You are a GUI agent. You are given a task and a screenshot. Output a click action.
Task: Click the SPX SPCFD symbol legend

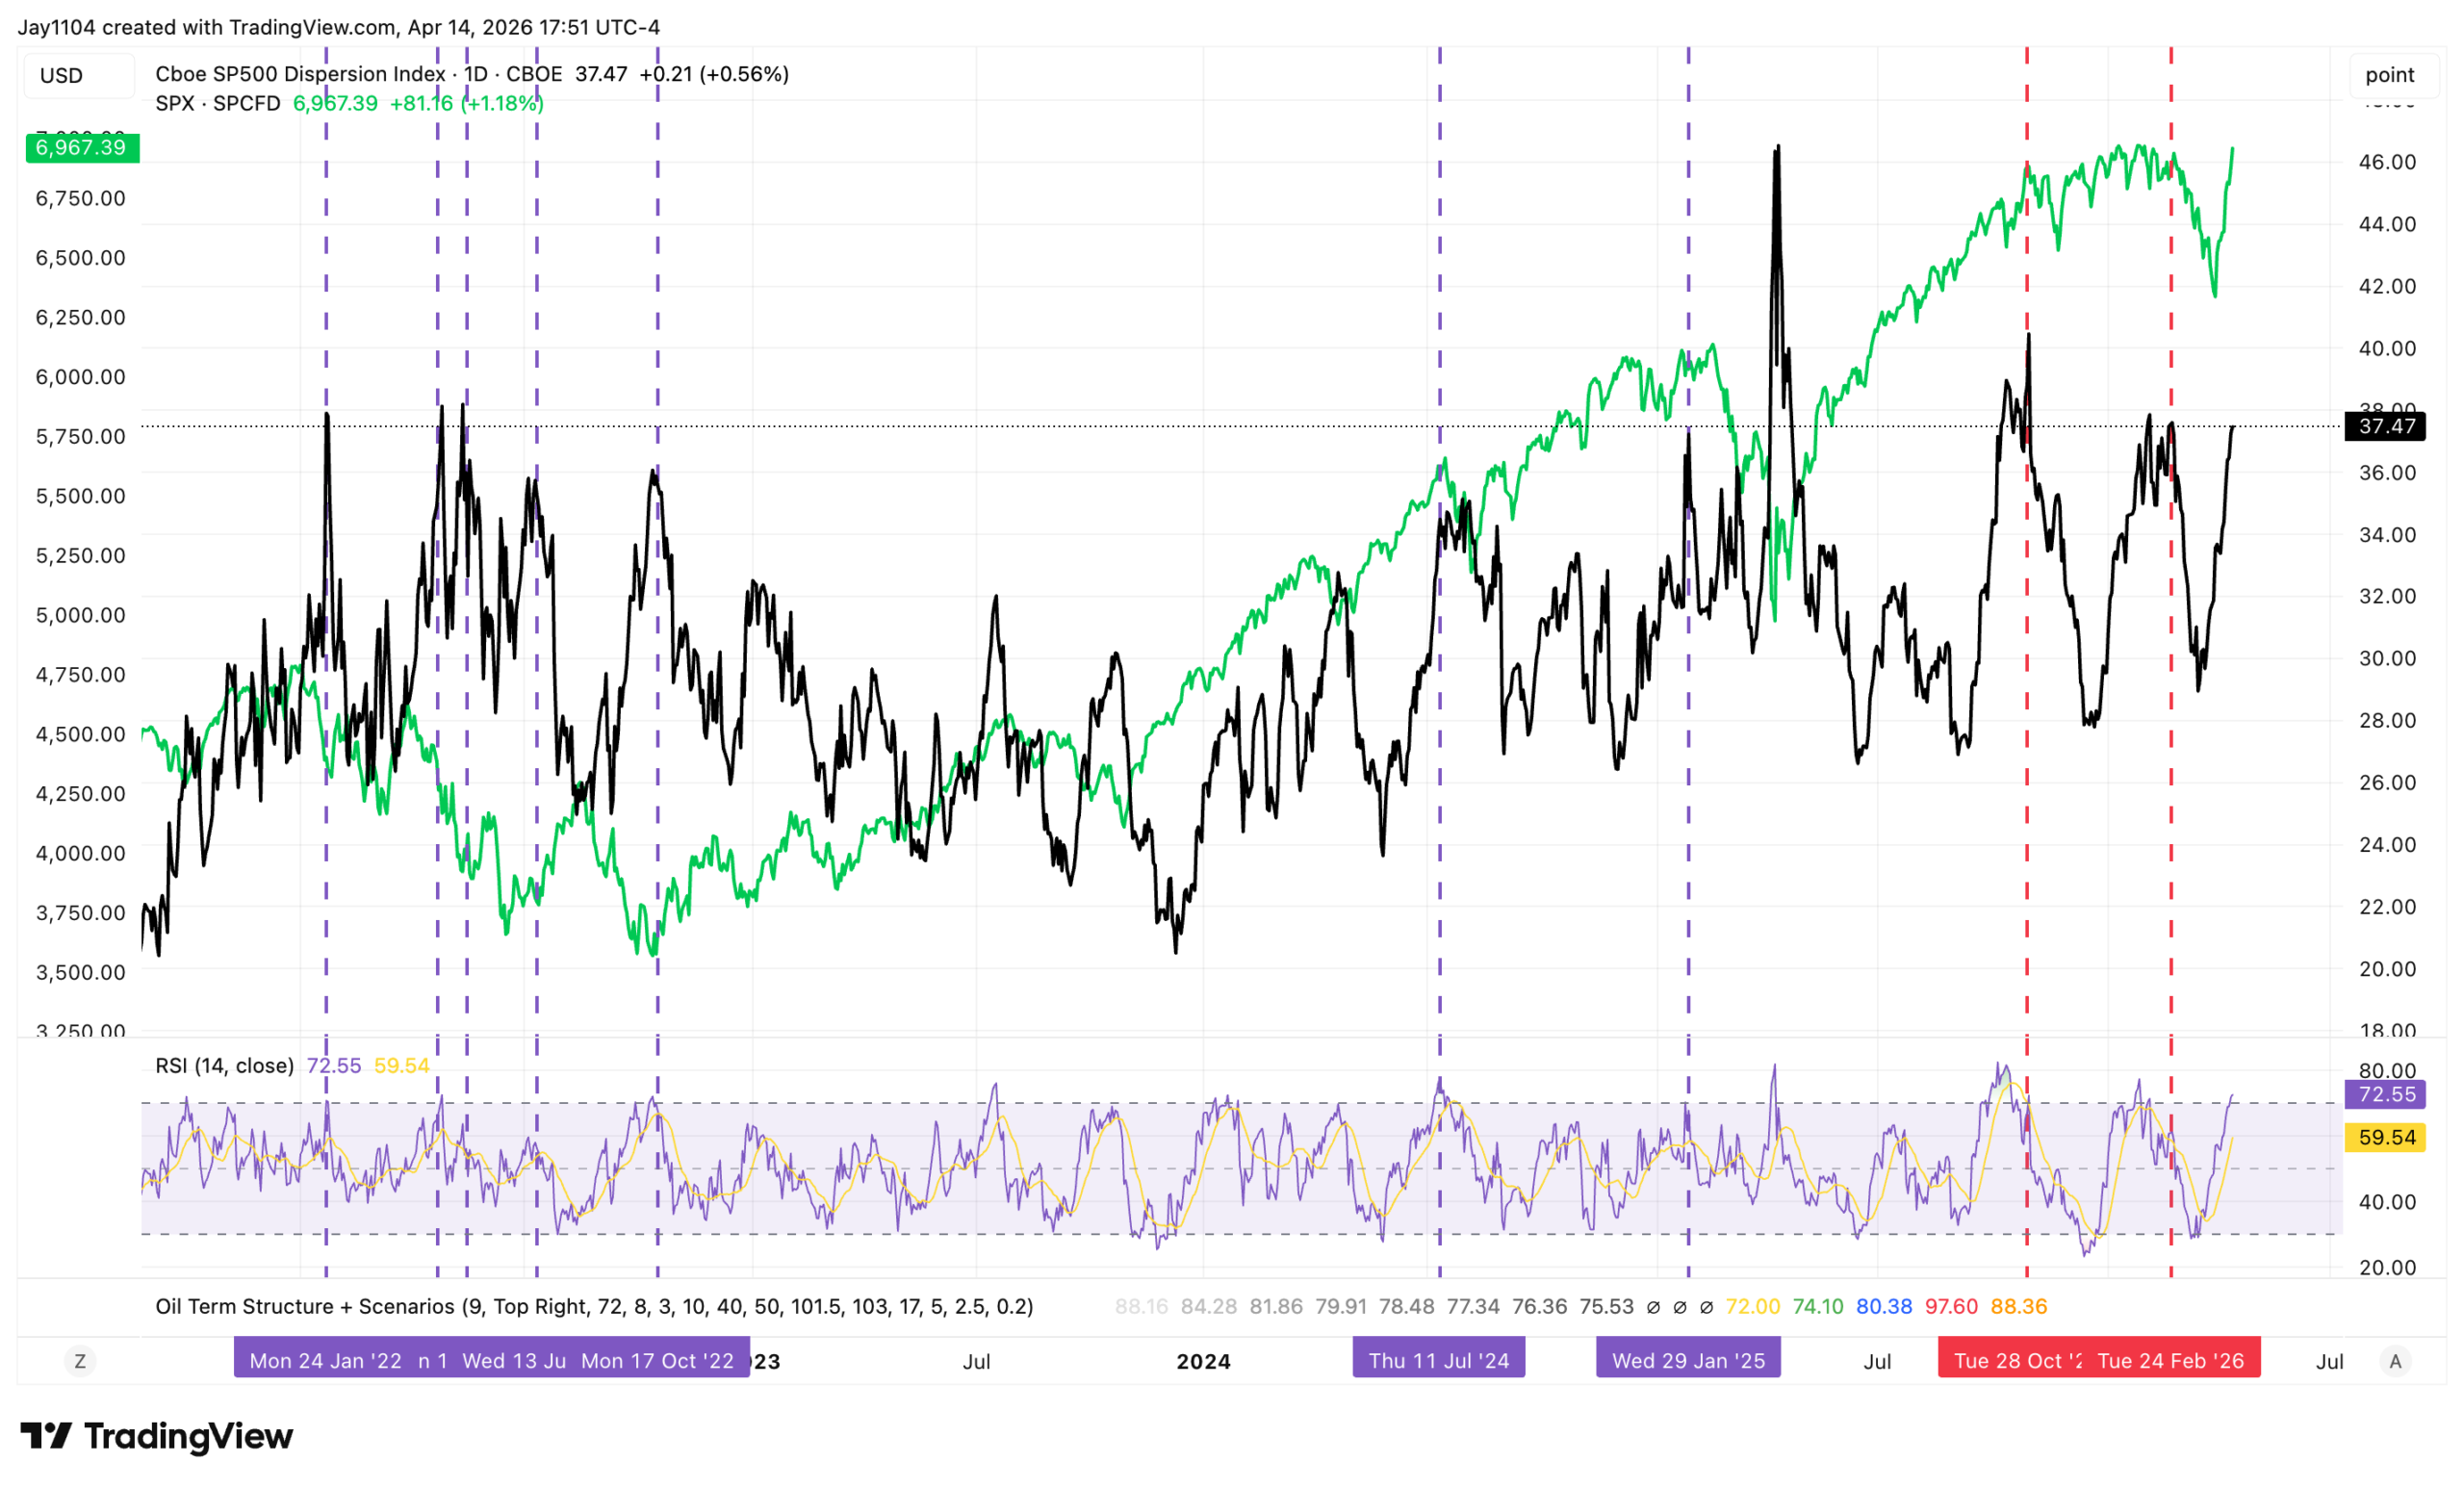[217, 103]
